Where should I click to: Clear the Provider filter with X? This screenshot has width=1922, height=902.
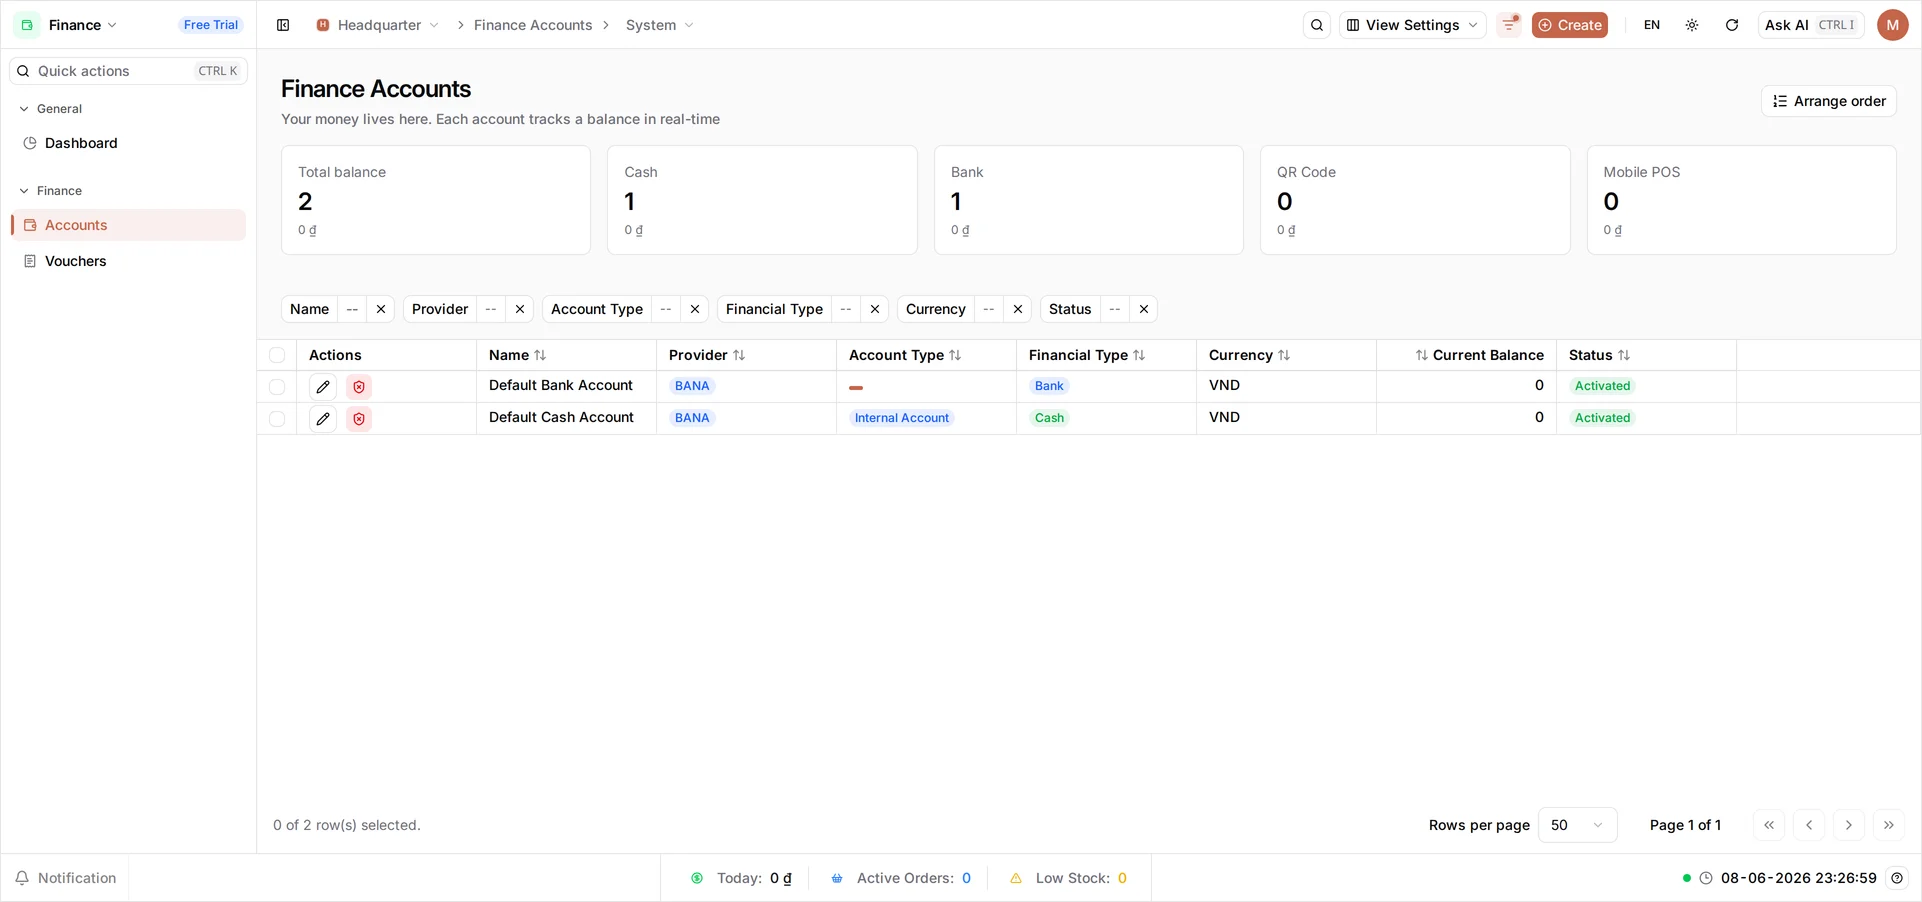520,309
